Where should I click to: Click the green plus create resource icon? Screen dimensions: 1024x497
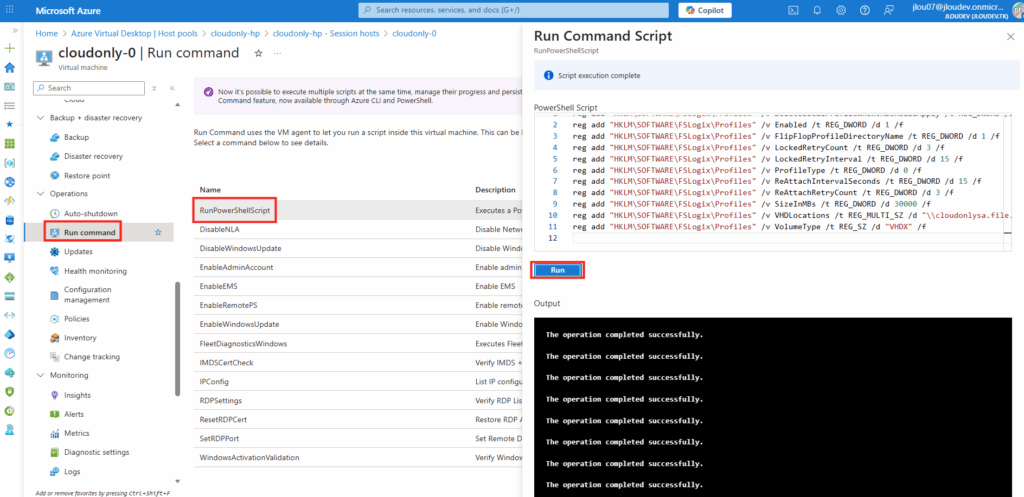[x=10, y=48]
